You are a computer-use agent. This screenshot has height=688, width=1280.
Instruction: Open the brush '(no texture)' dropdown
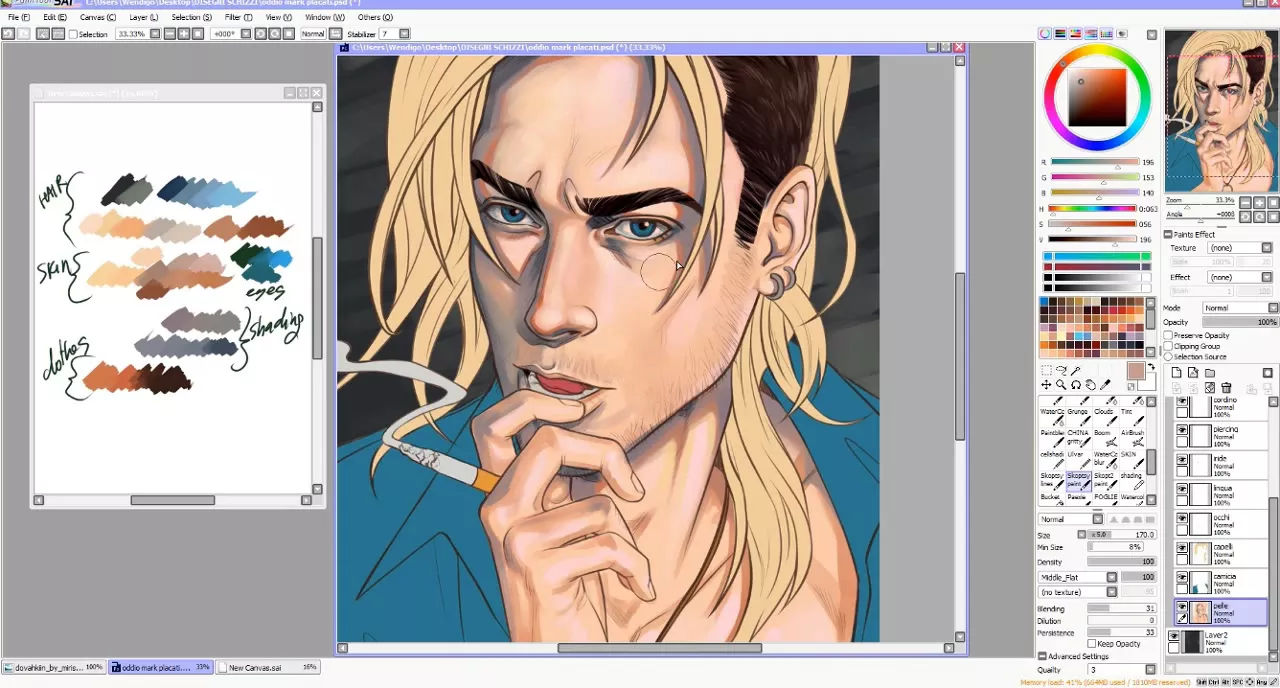(1111, 592)
